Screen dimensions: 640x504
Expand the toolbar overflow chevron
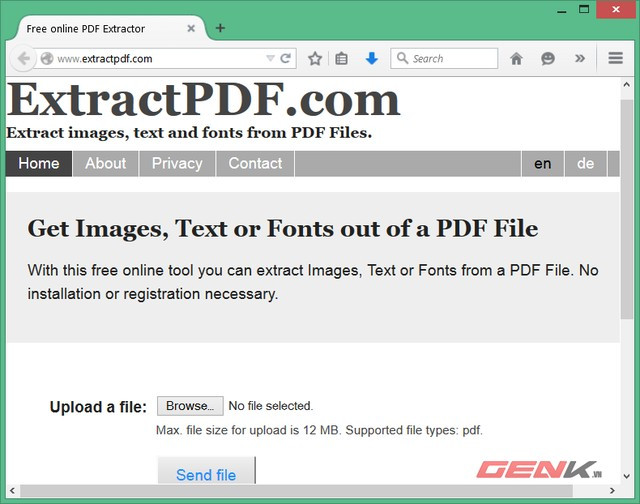(580, 58)
